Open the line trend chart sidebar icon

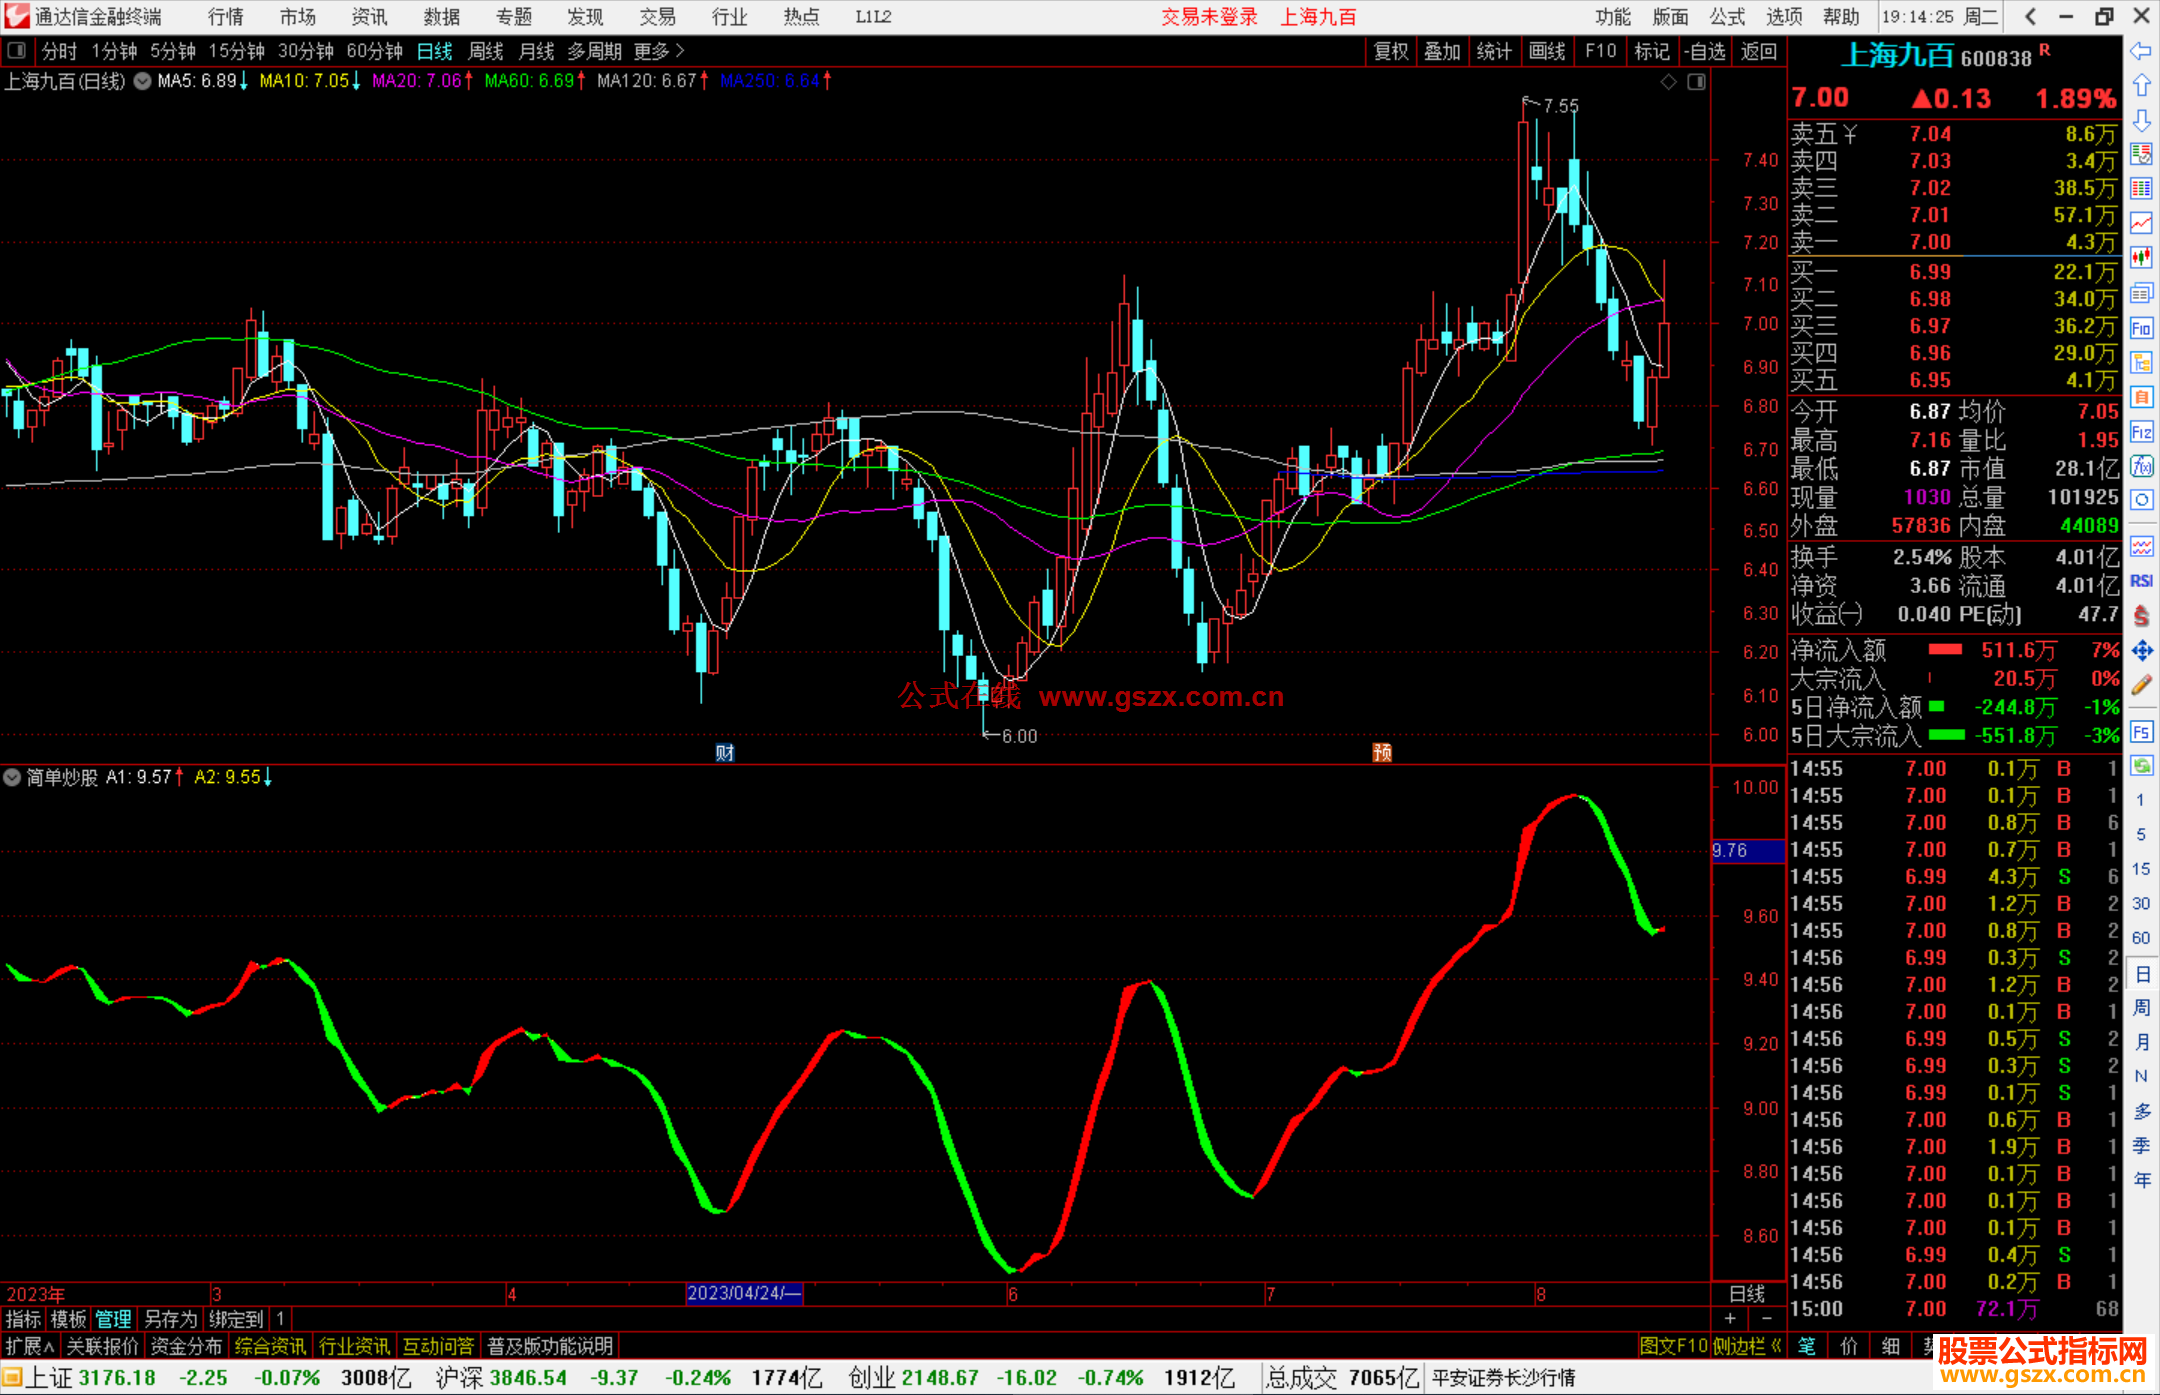pyautogui.click(x=2141, y=223)
